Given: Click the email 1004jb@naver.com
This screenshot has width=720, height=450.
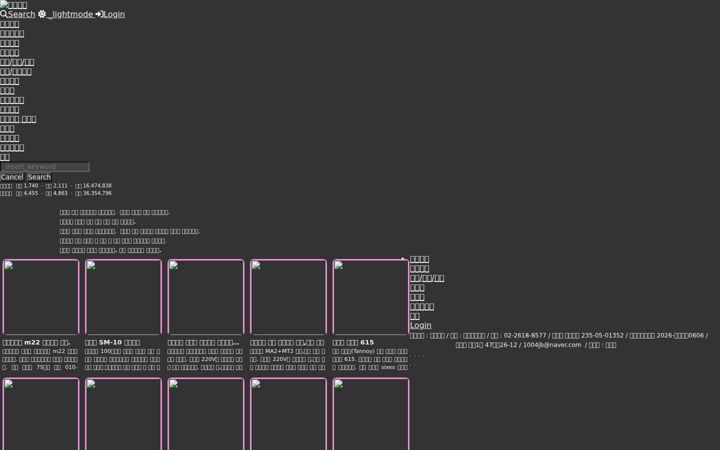Looking at the screenshot, I should pos(552,345).
